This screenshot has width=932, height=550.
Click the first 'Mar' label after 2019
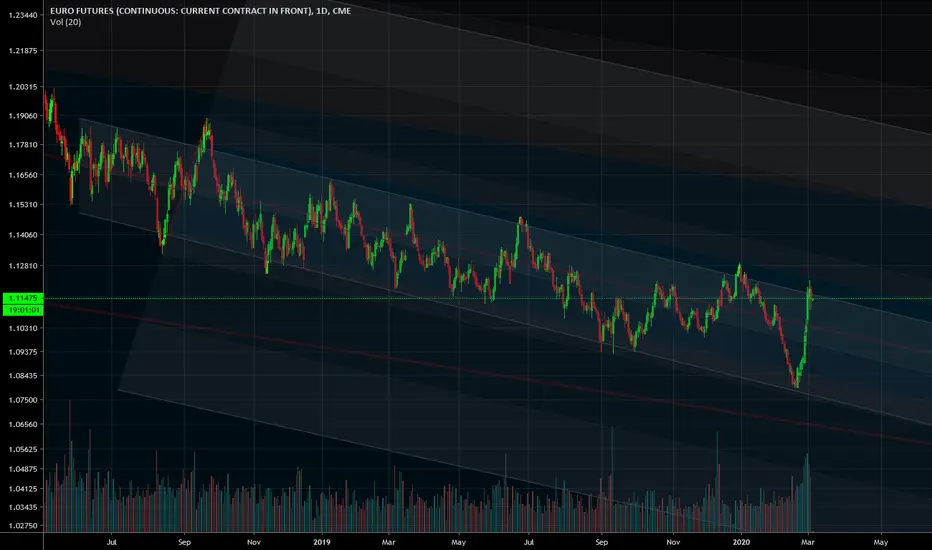[x=388, y=542]
